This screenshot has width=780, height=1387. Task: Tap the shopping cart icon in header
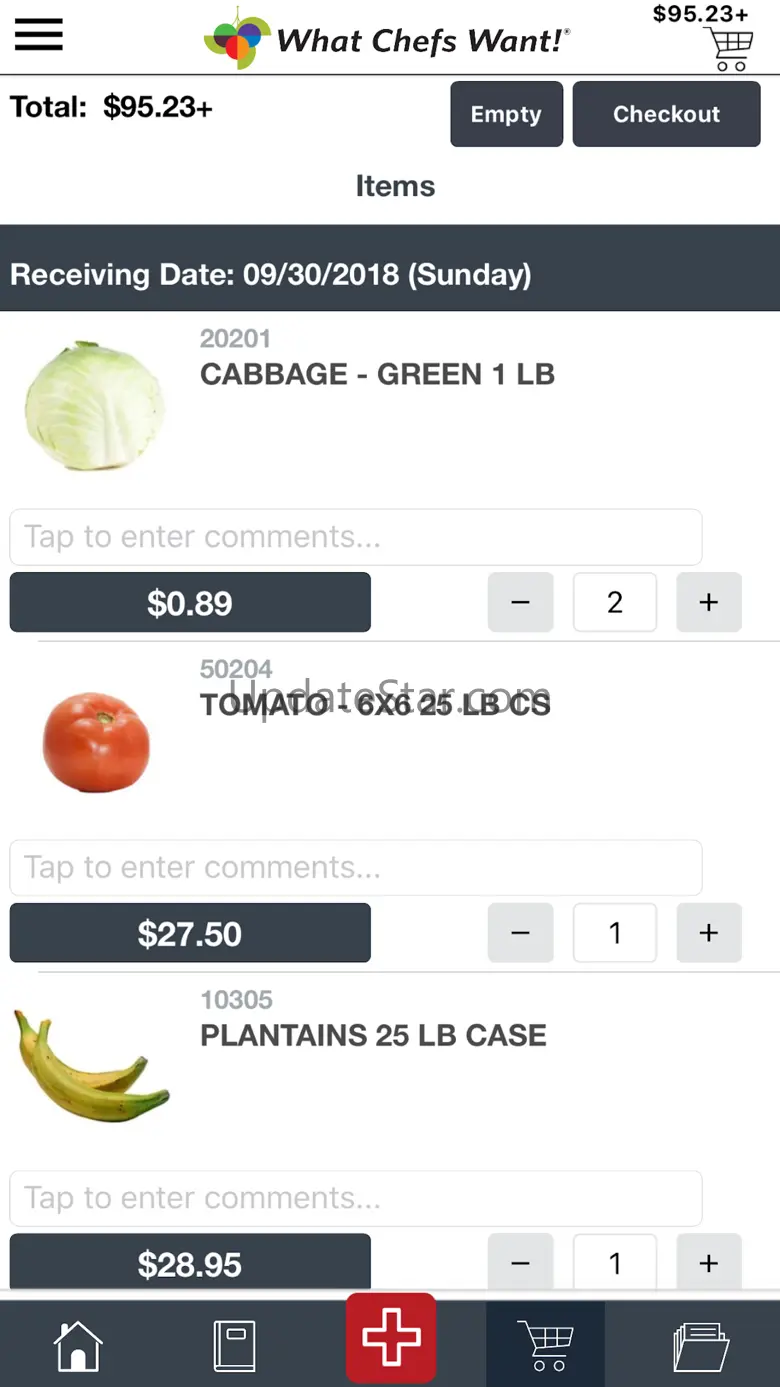coord(728,49)
